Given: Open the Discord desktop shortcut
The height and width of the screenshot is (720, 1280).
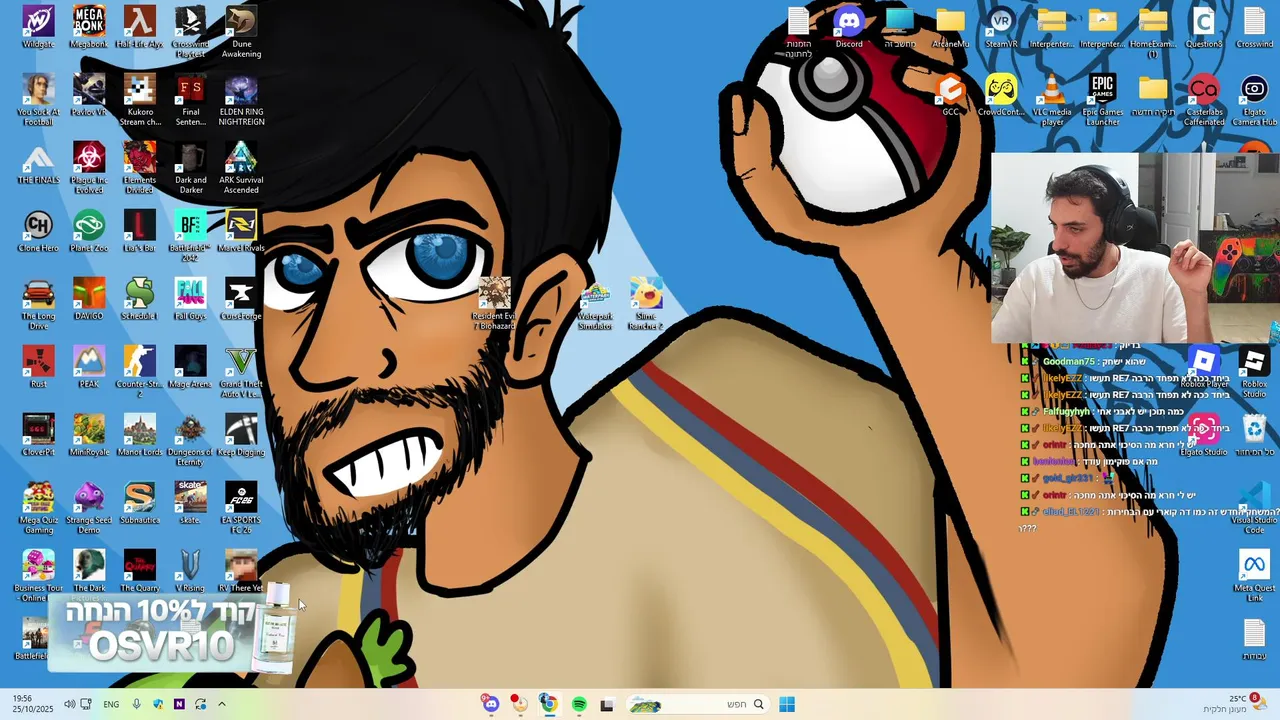Looking at the screenshot, I should pyautogui.click(x=849, y=27).
